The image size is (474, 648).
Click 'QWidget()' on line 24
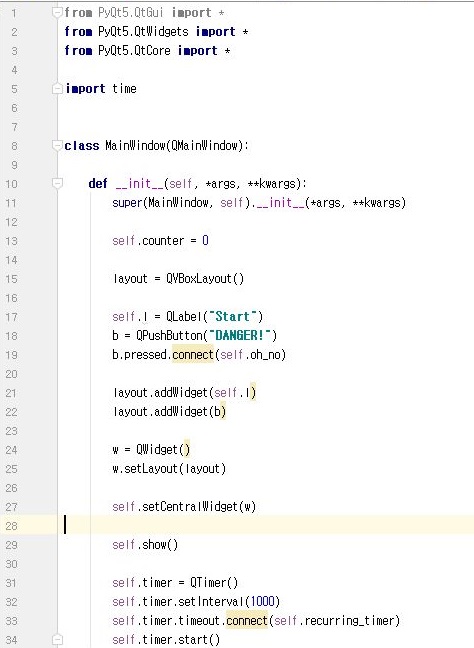(x=163, y=450)
